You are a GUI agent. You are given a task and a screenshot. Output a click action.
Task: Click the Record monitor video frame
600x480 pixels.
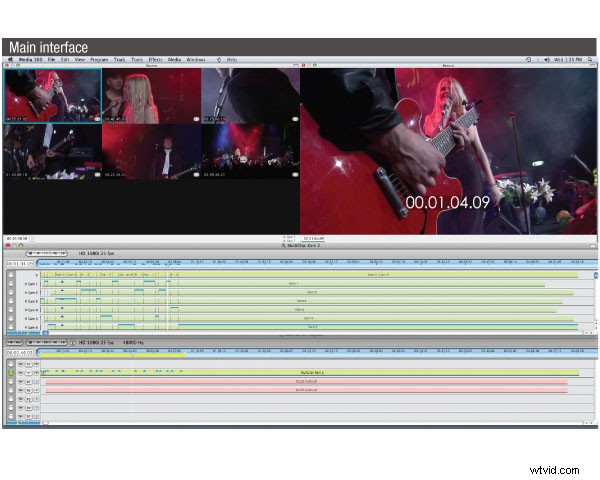[448, 152]
